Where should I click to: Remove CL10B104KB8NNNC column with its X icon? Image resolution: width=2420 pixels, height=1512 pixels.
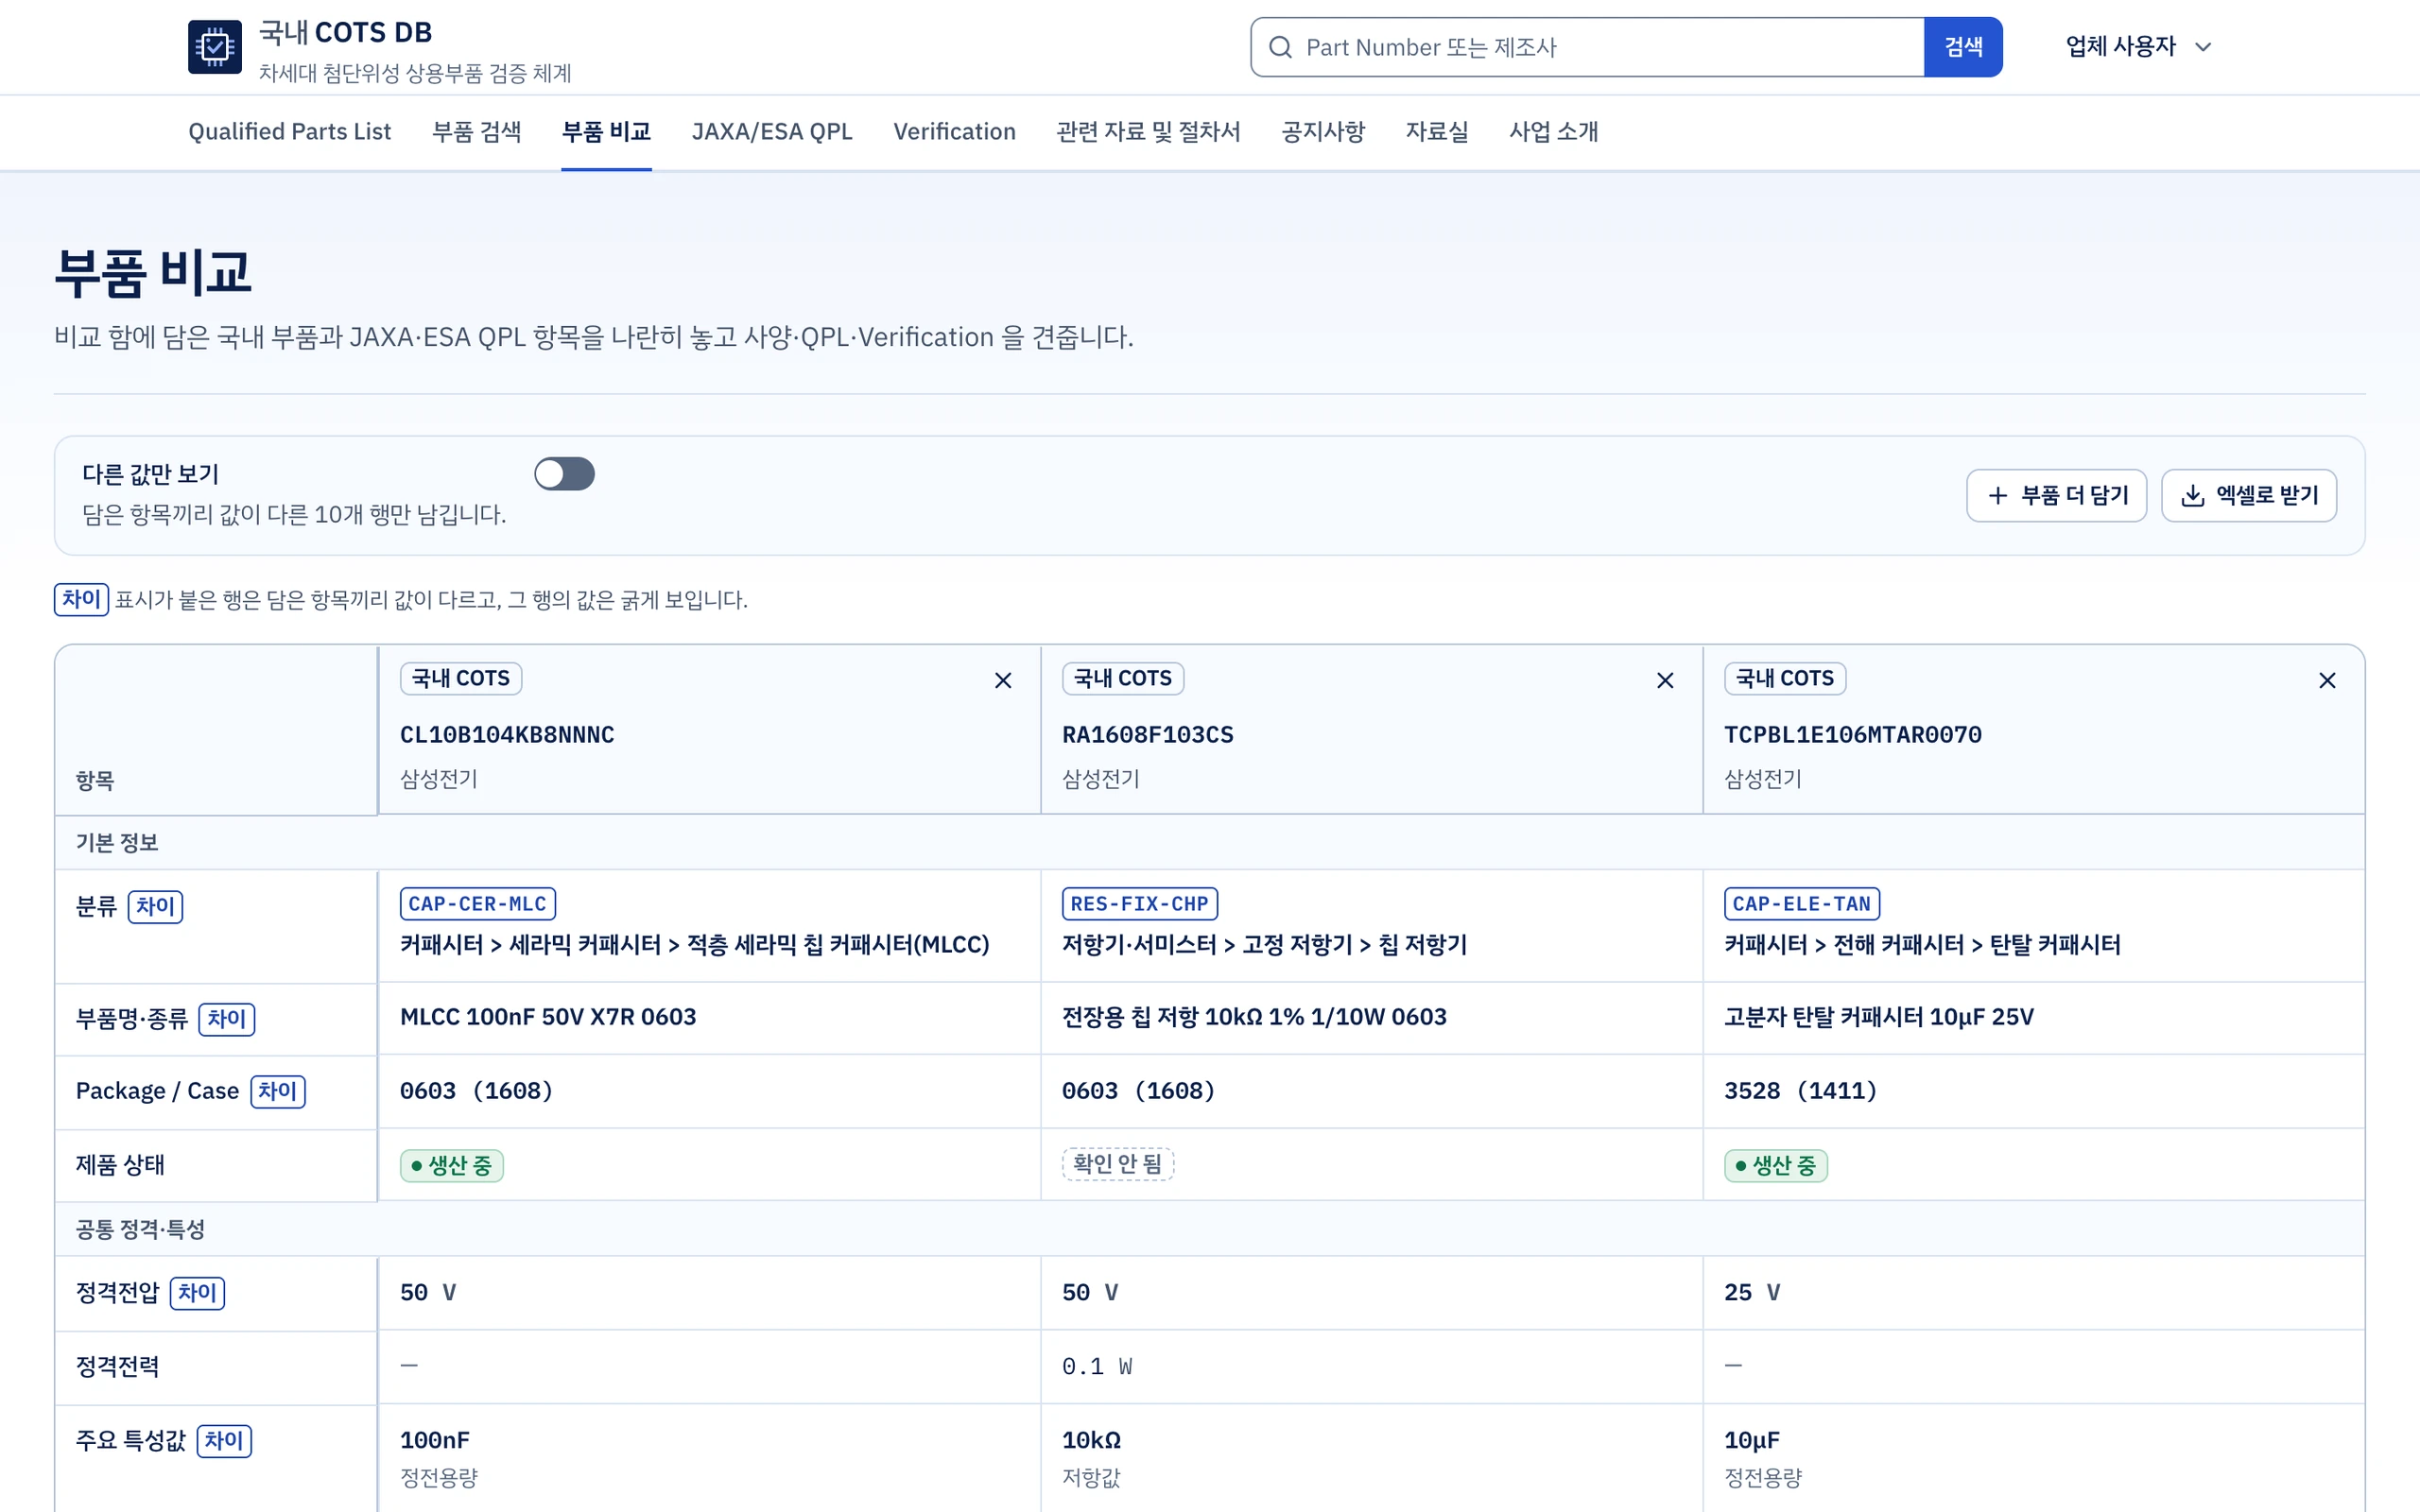tap(1003, 681)
